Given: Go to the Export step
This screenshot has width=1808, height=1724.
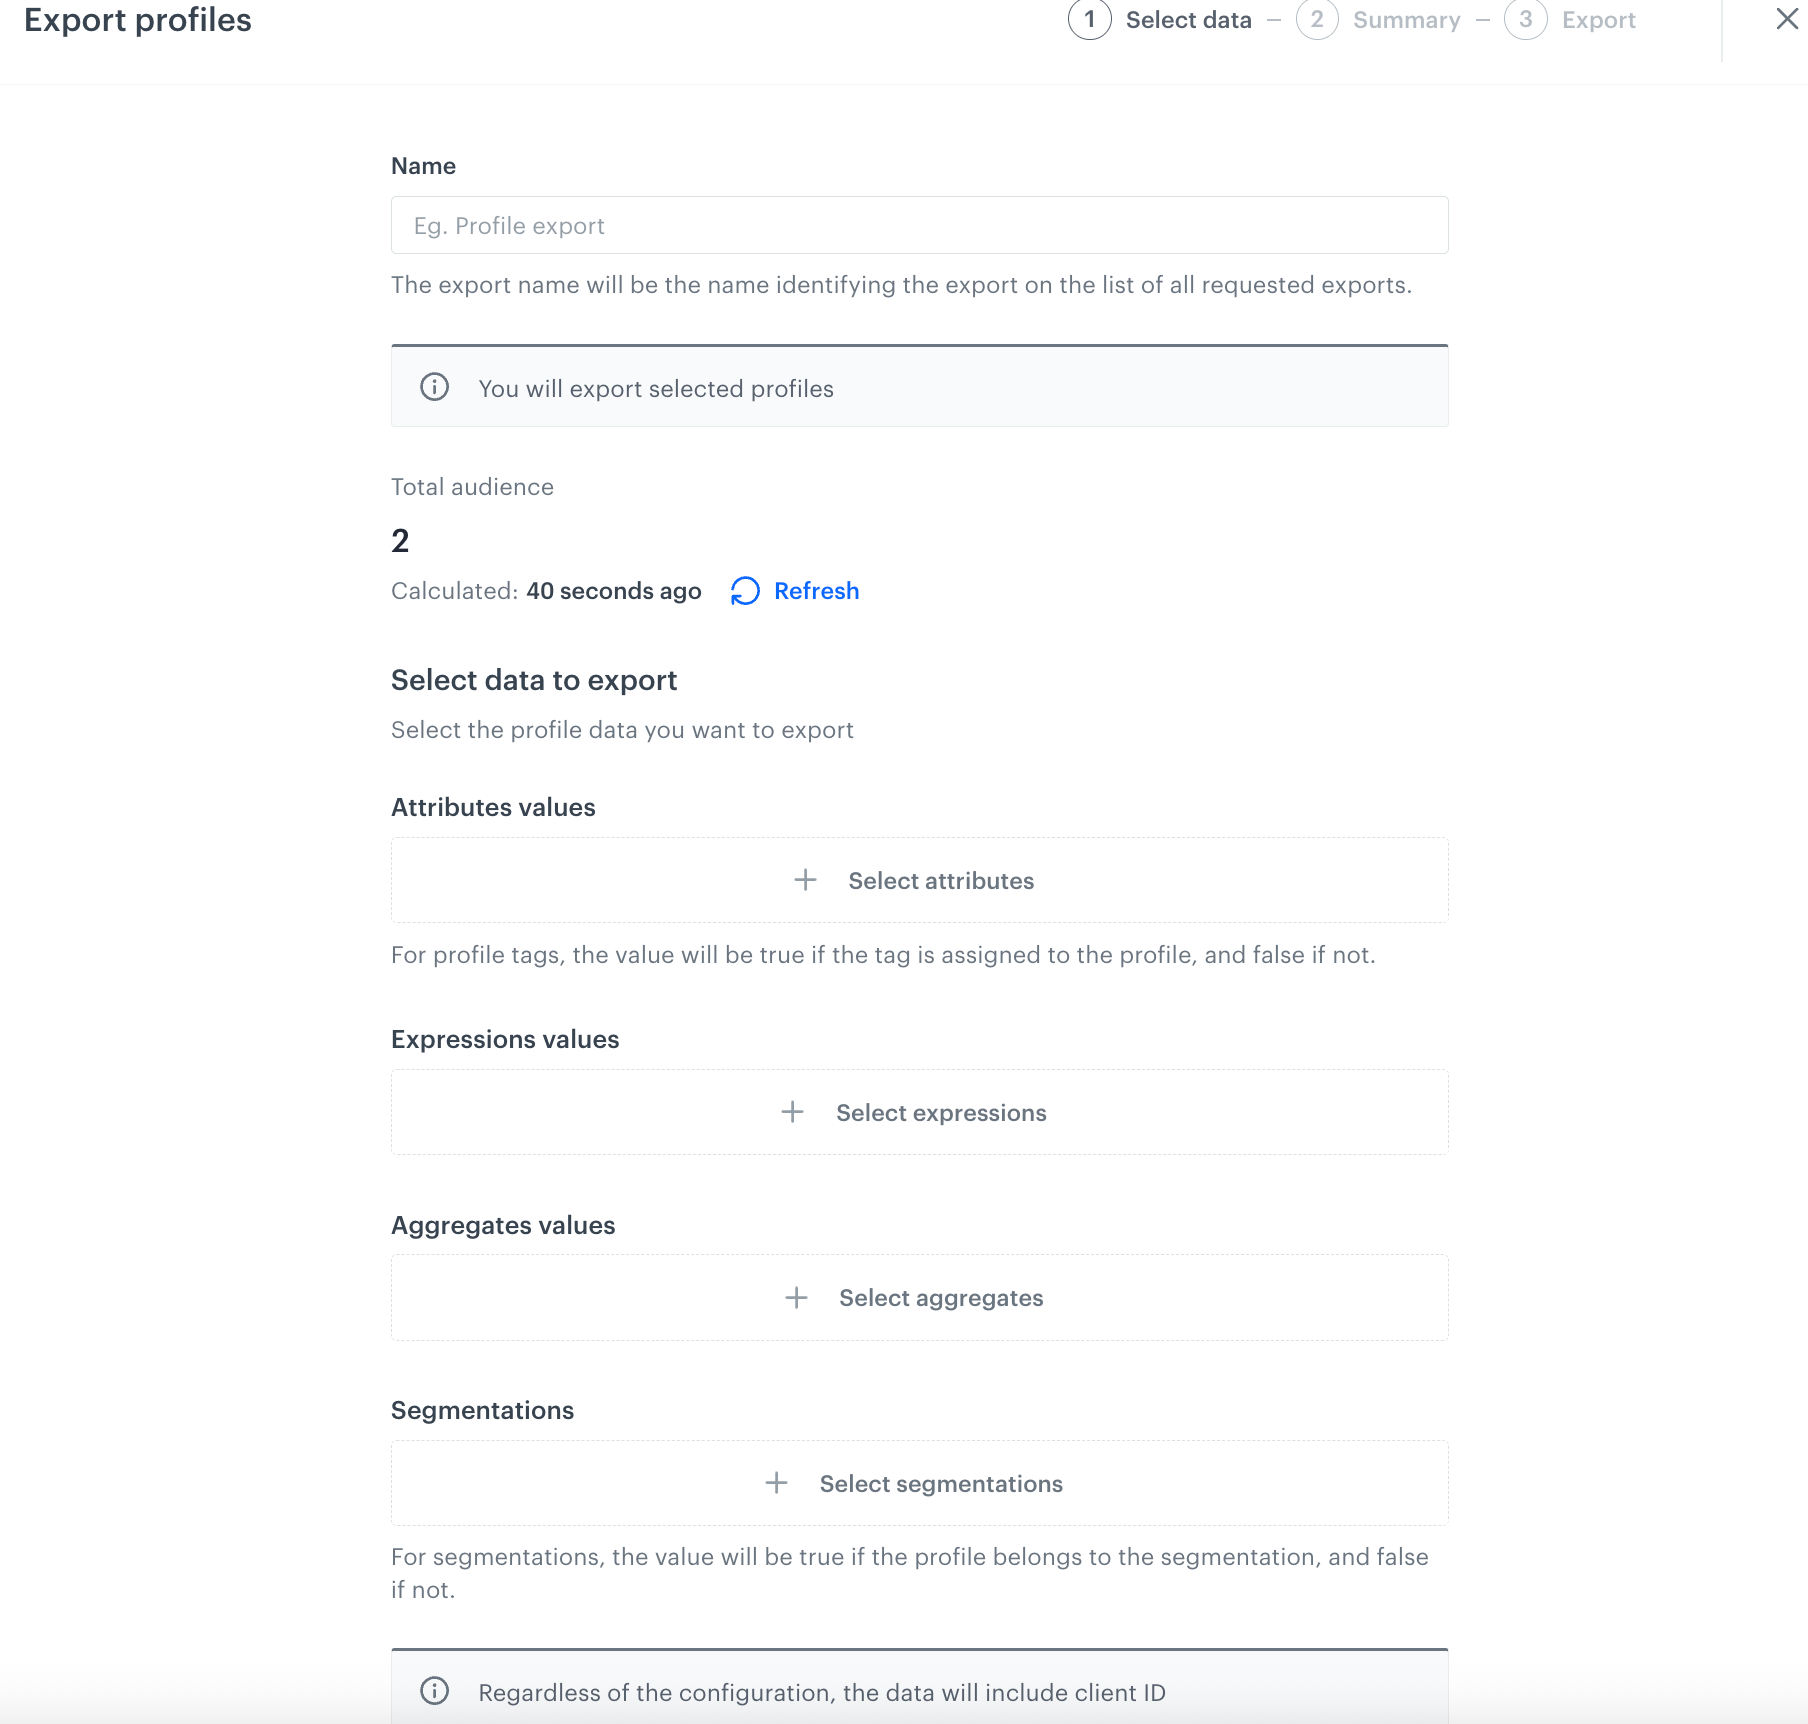Looking at the screenshot, I should (1598, 20).
